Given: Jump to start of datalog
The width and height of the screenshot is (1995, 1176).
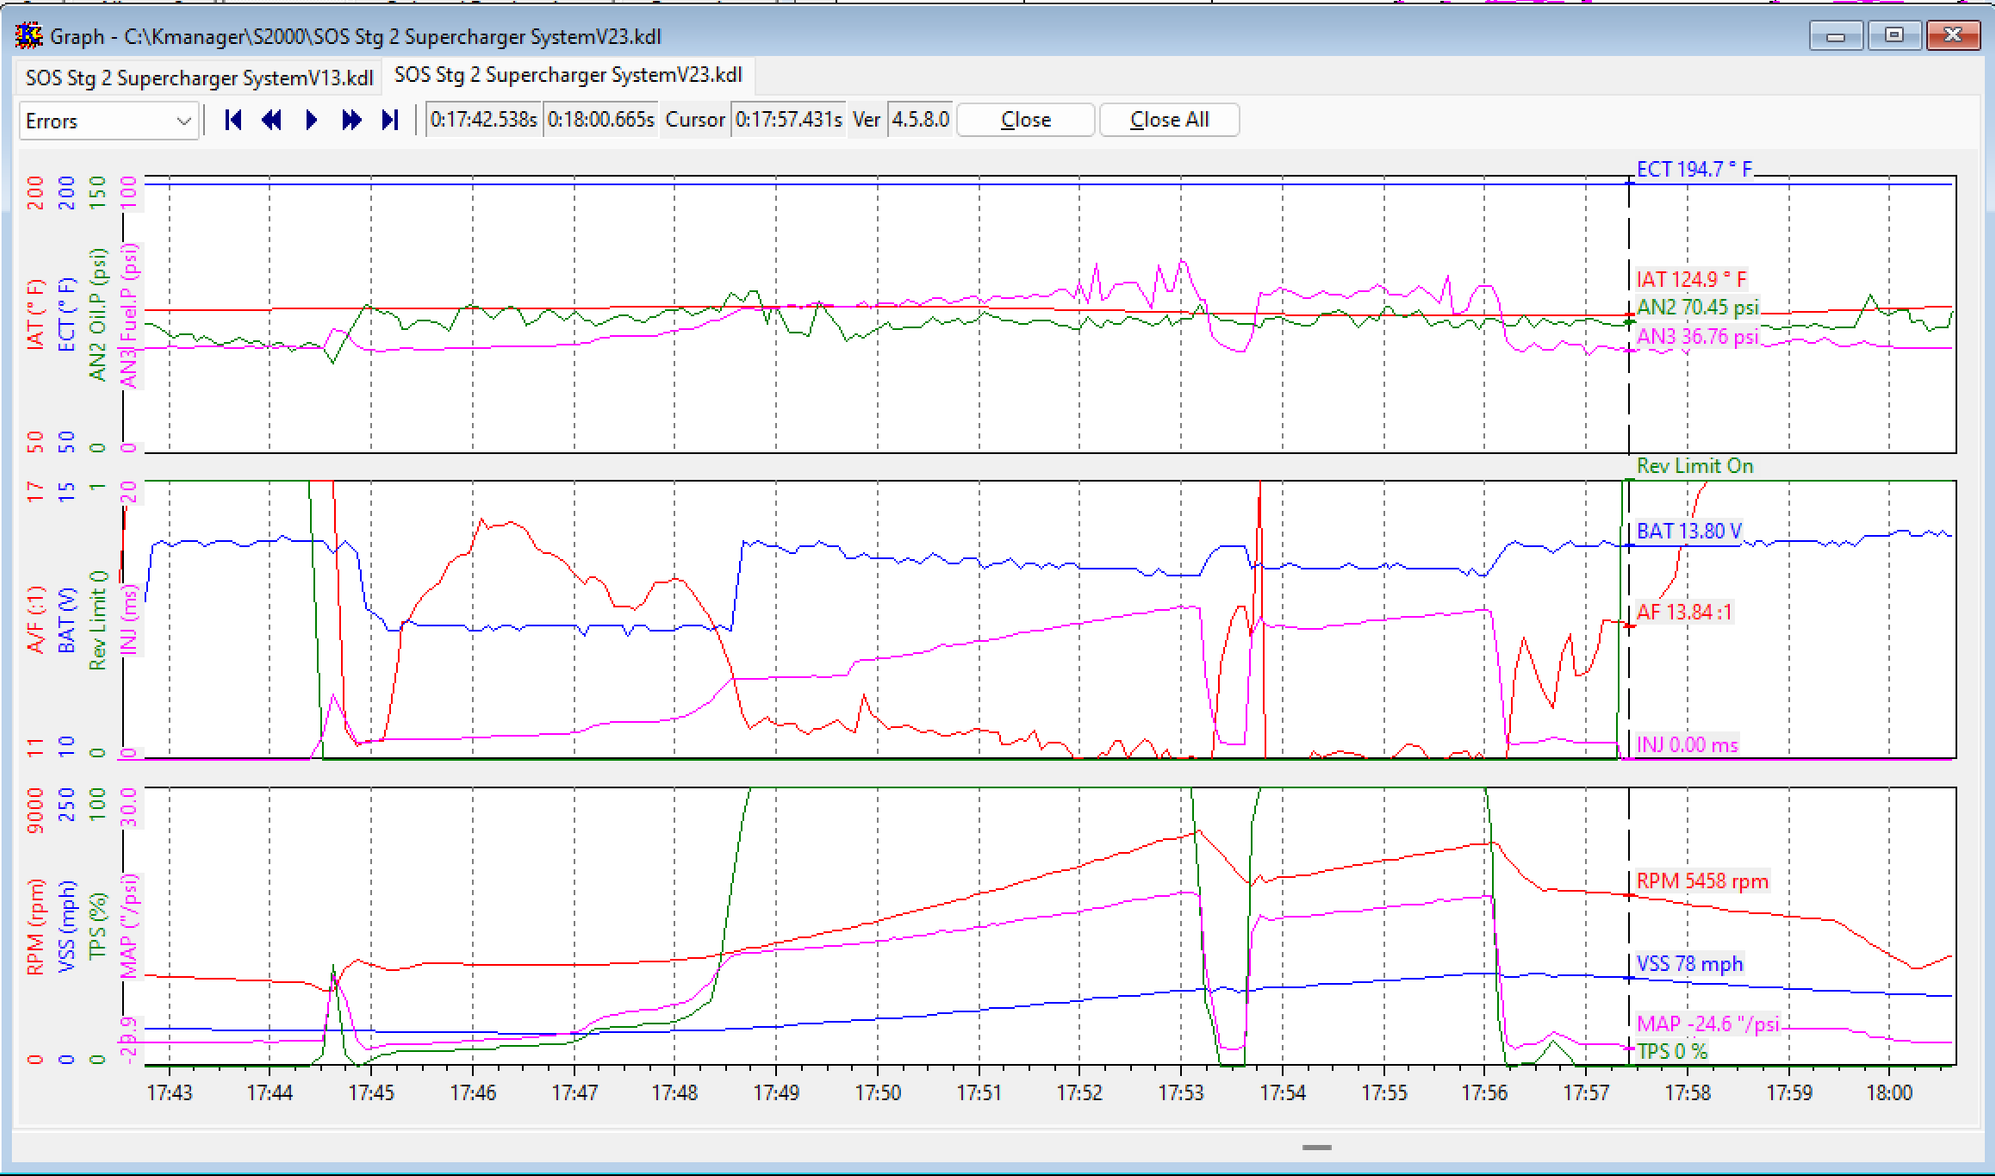Looking at the screenshot, I should [233, 120].
